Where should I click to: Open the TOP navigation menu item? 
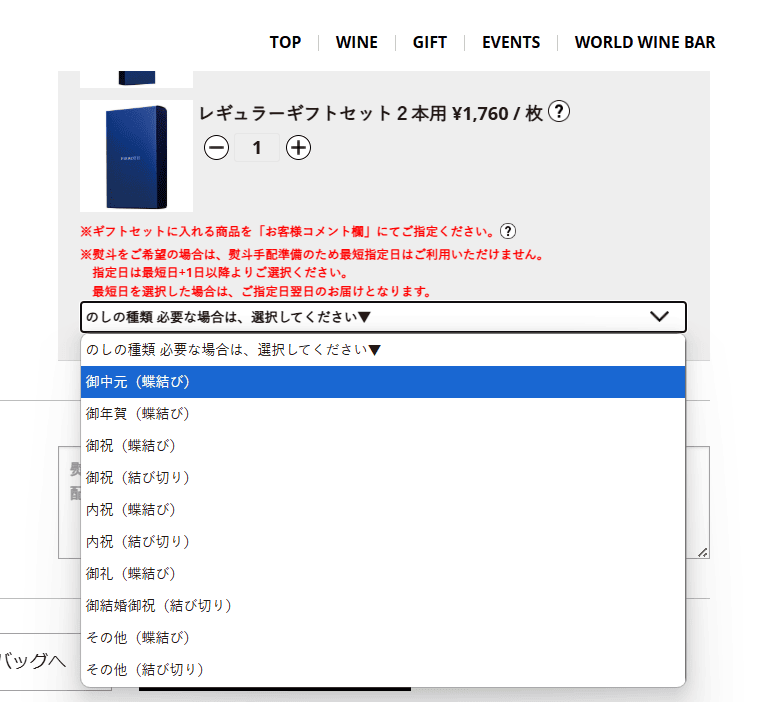point(285,42)
